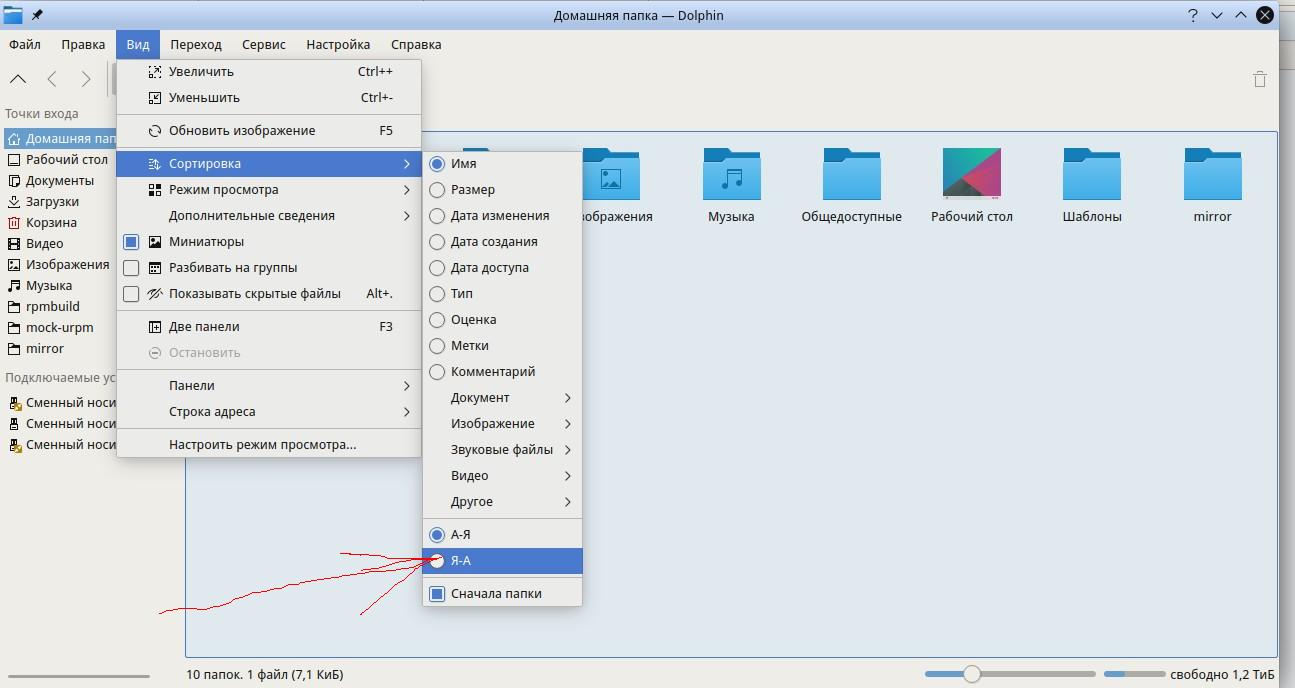This screenshot has width=1295, height=688.
Task: Click the sort icon beside Сортировка
Action: 154,164
